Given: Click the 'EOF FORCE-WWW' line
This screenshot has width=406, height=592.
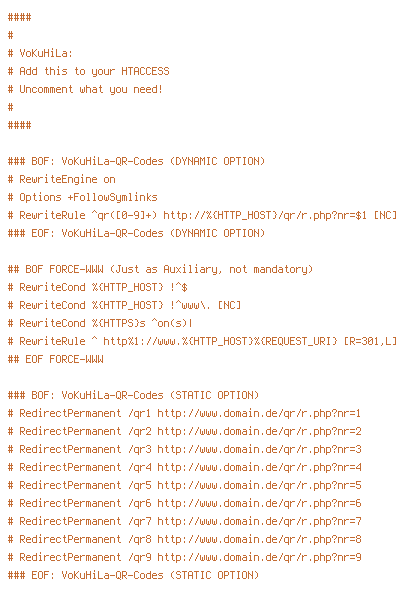Looking at the screenshot, I should point(56,359).
